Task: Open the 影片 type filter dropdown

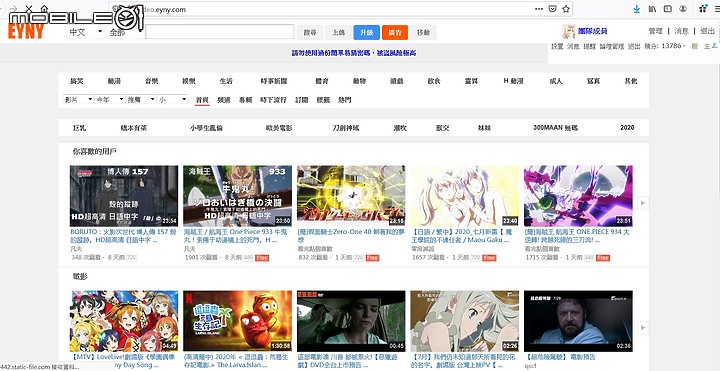Action: [78, 99]
